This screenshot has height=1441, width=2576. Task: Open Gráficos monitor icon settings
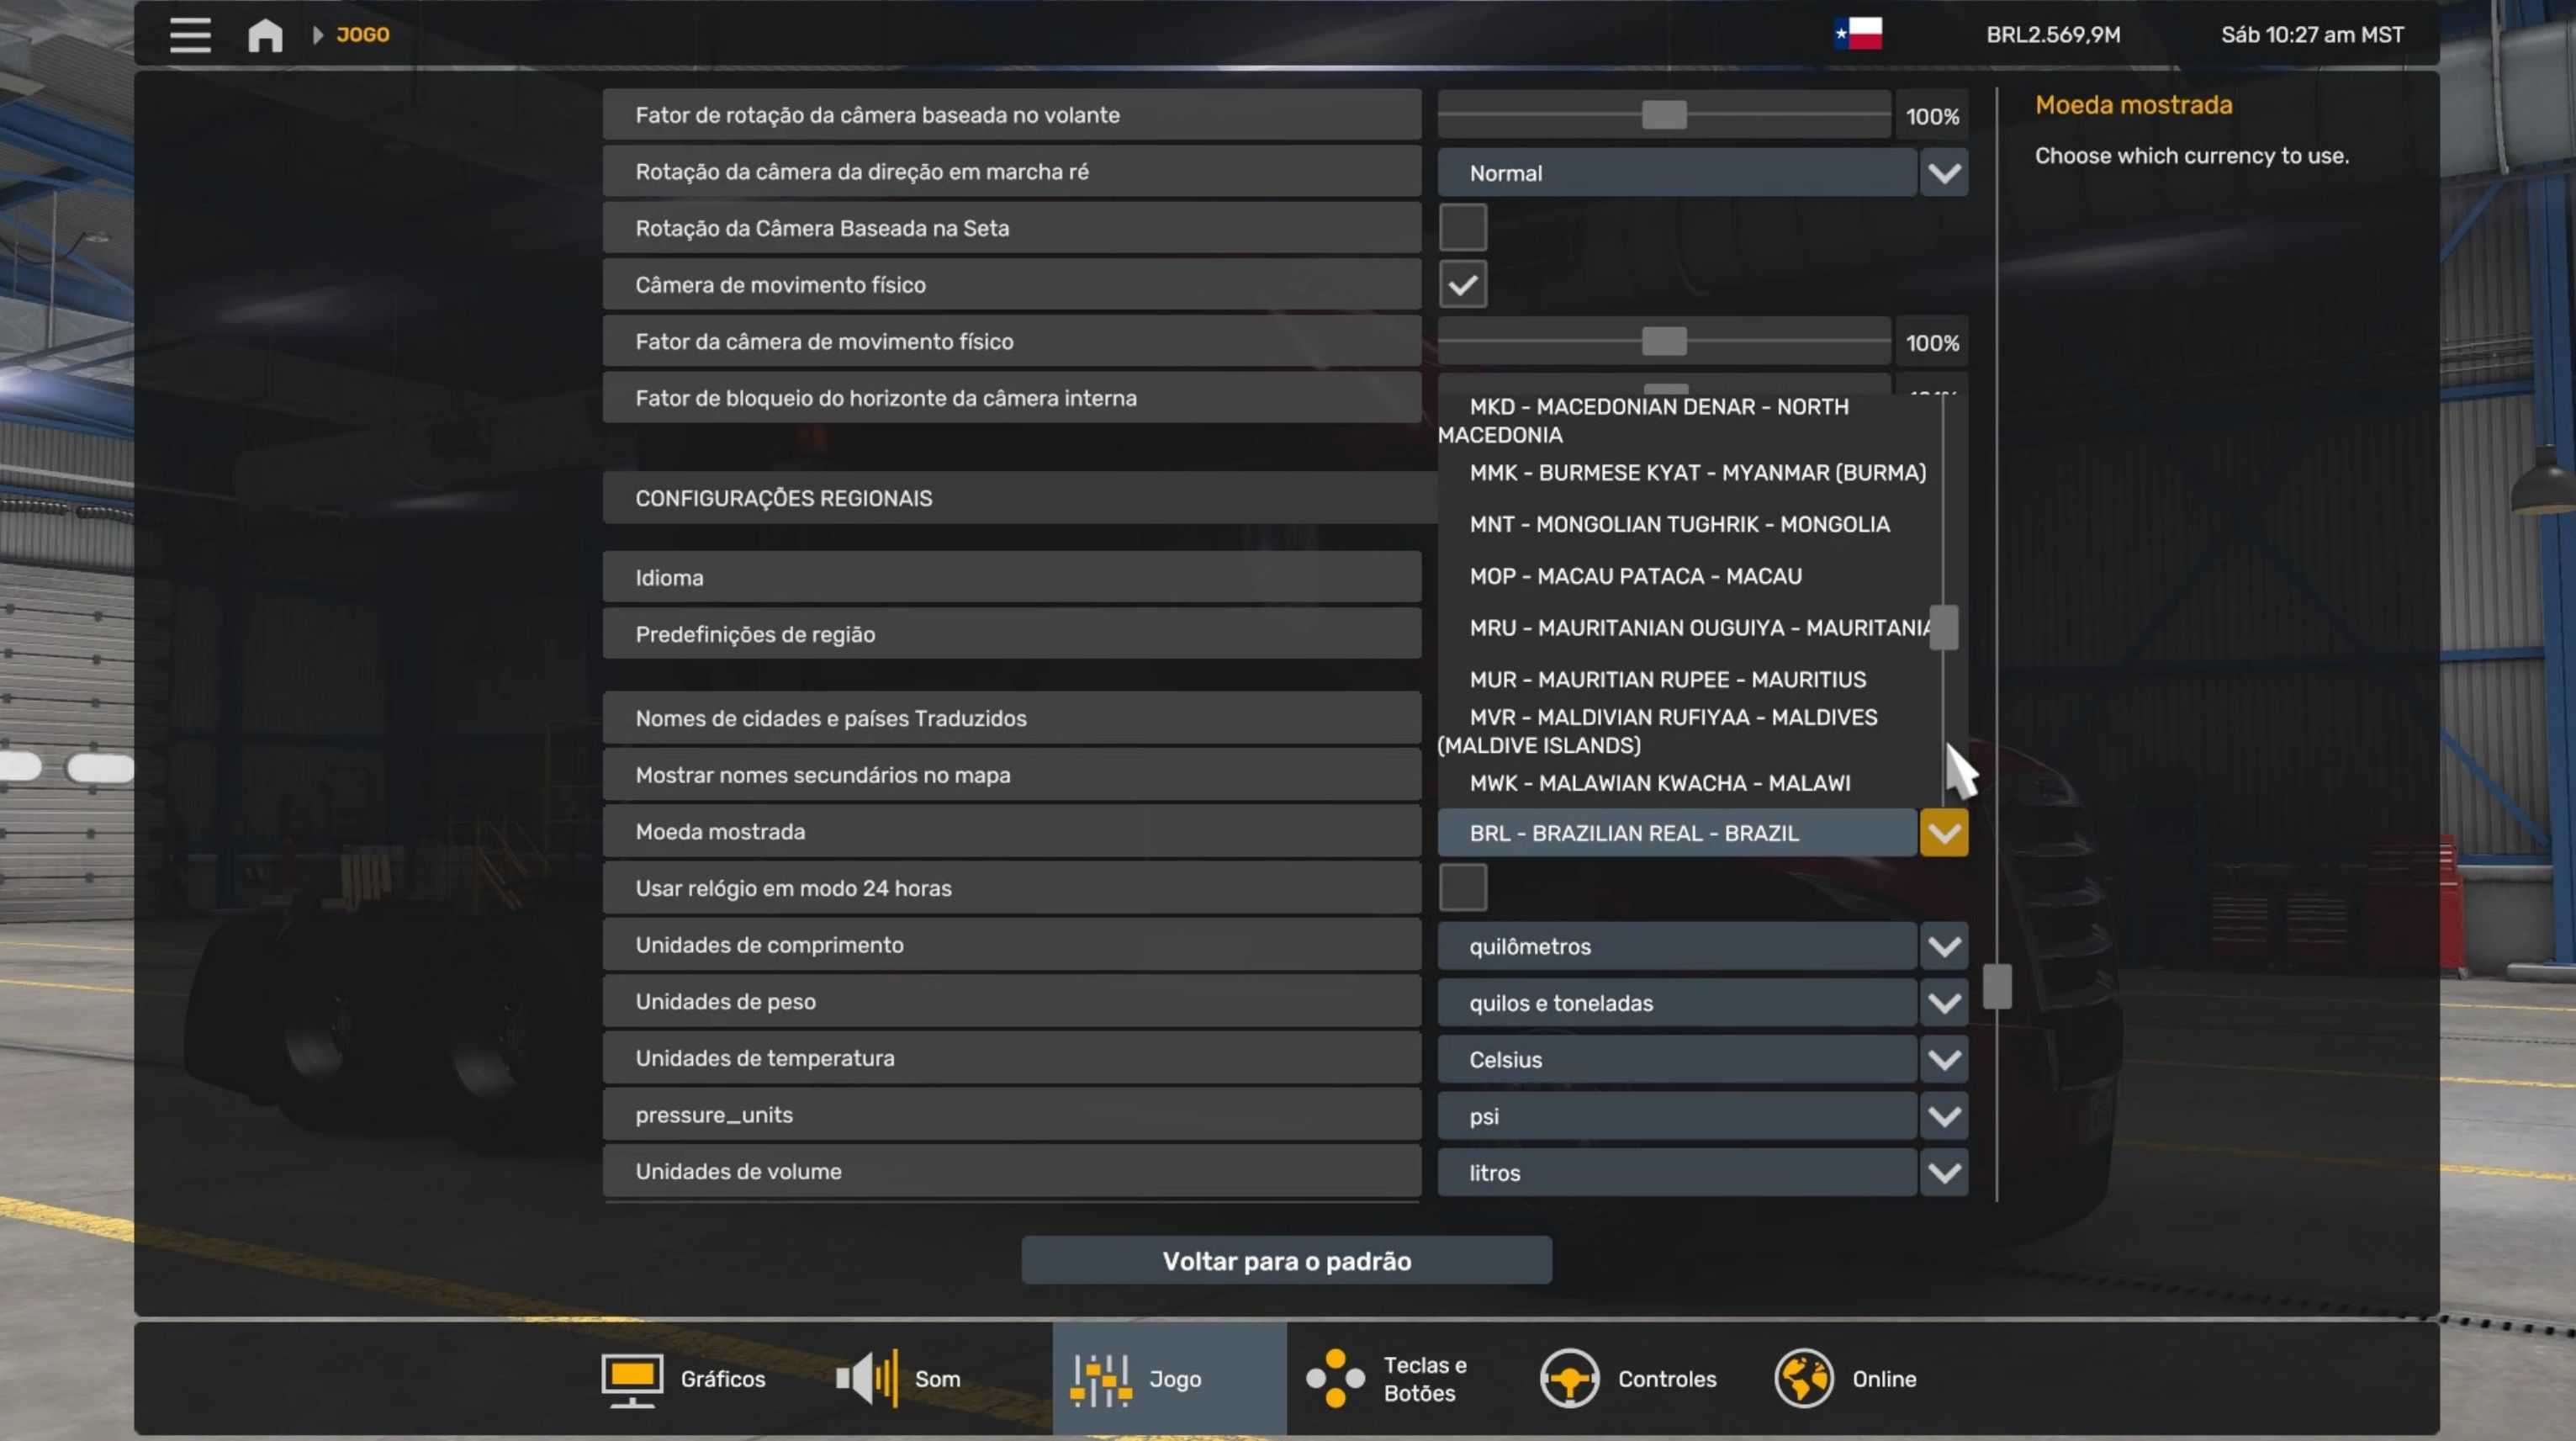632,1379
